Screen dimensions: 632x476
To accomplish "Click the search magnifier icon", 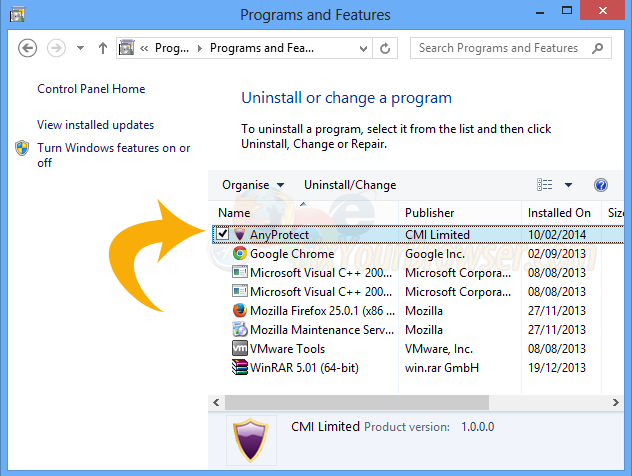I will pyautogui.click(x=597, y=48).
